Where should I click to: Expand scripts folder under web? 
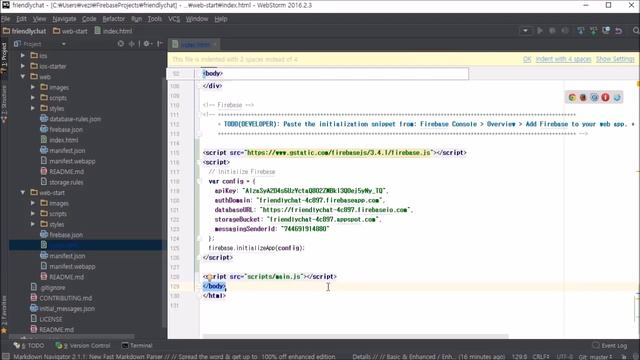(x=33, y=98)
